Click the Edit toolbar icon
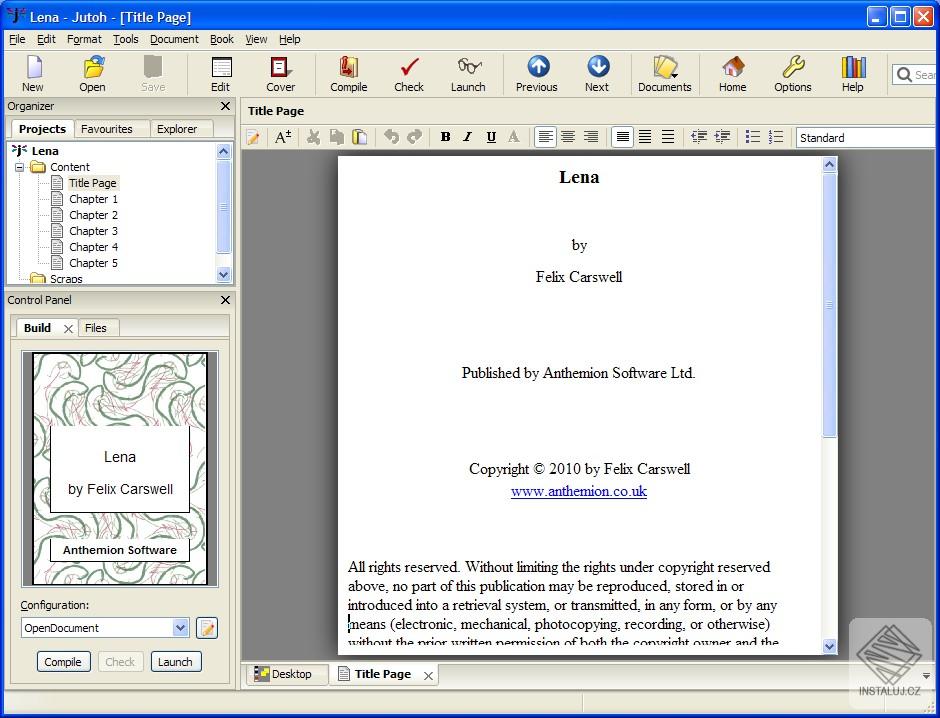Screen dimensions: 940x718 click(221, 74)
